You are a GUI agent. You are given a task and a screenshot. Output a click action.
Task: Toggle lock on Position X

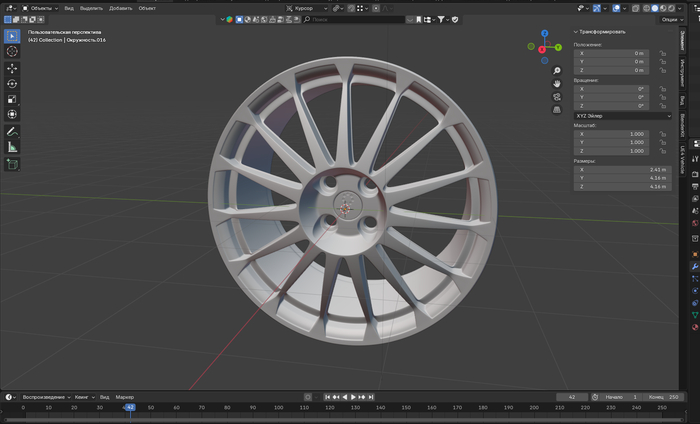663,53
